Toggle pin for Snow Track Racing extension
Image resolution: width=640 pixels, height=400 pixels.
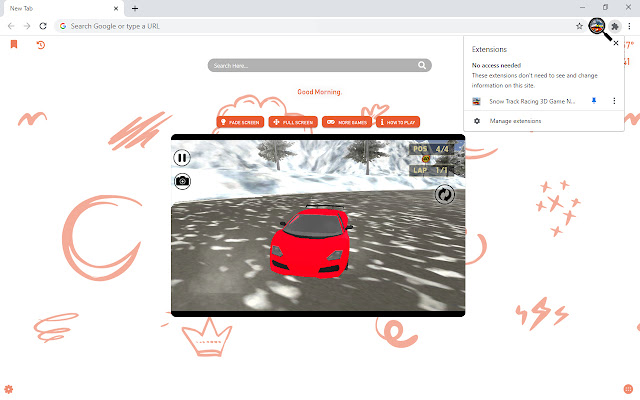[x=594, y=101]
